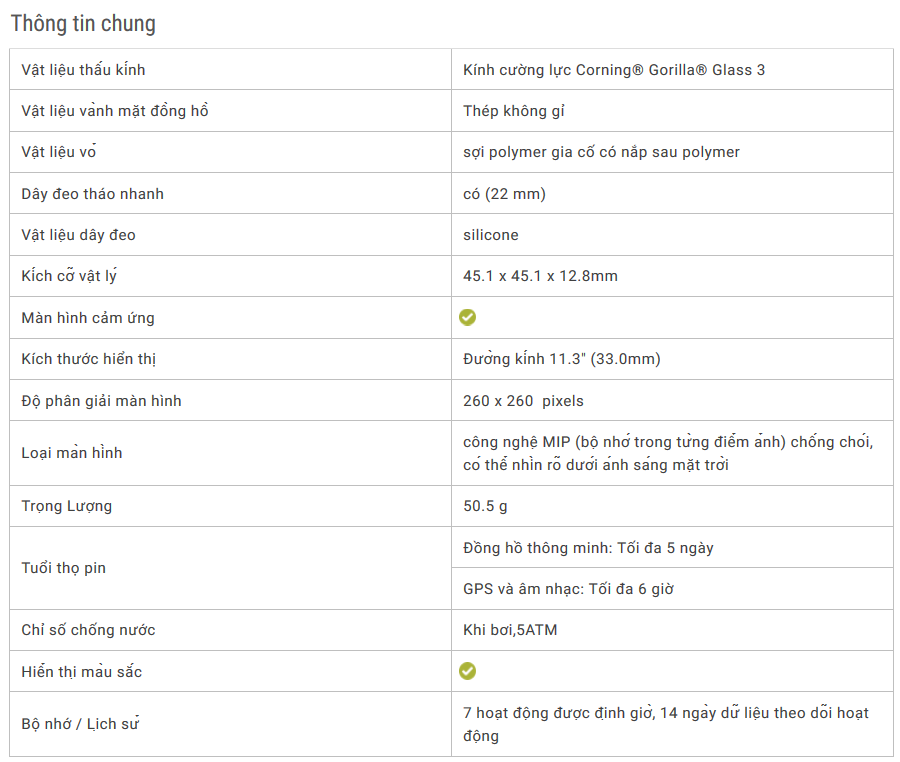Click Đồng hồ thông minh: Tối đa 5 ngày
Image resolution: width=900 pixels, height=762 pixels.
(588, 547)
